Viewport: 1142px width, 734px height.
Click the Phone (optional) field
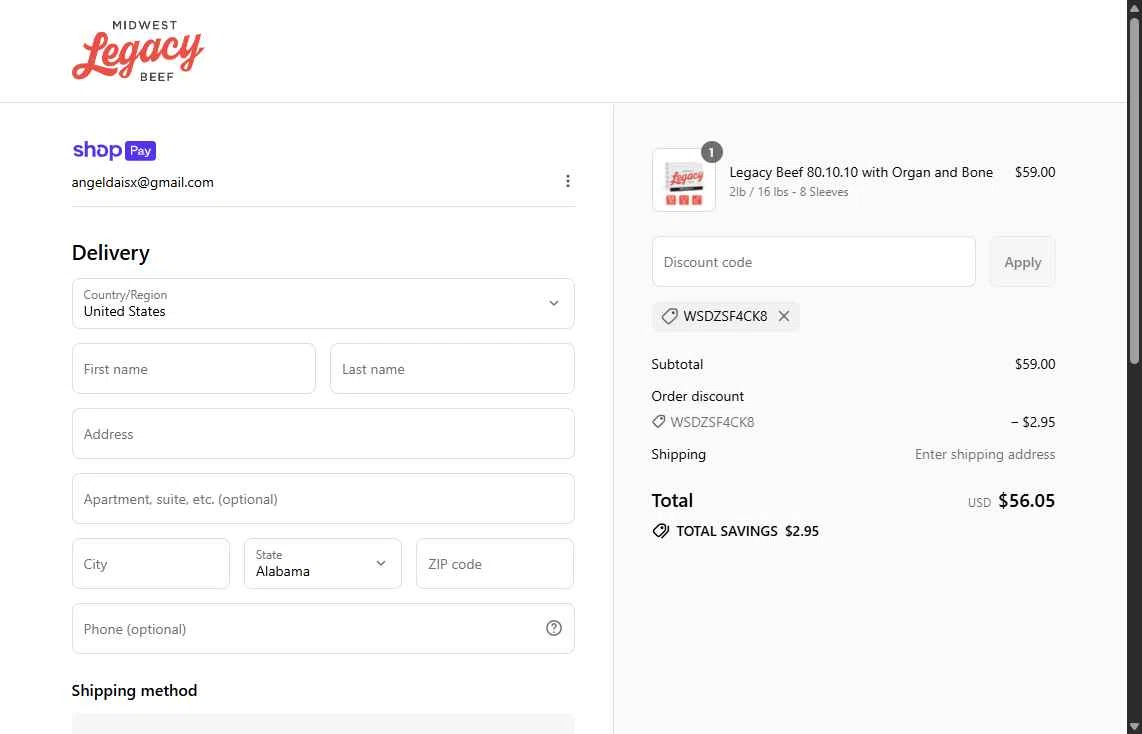pos(323,628)
